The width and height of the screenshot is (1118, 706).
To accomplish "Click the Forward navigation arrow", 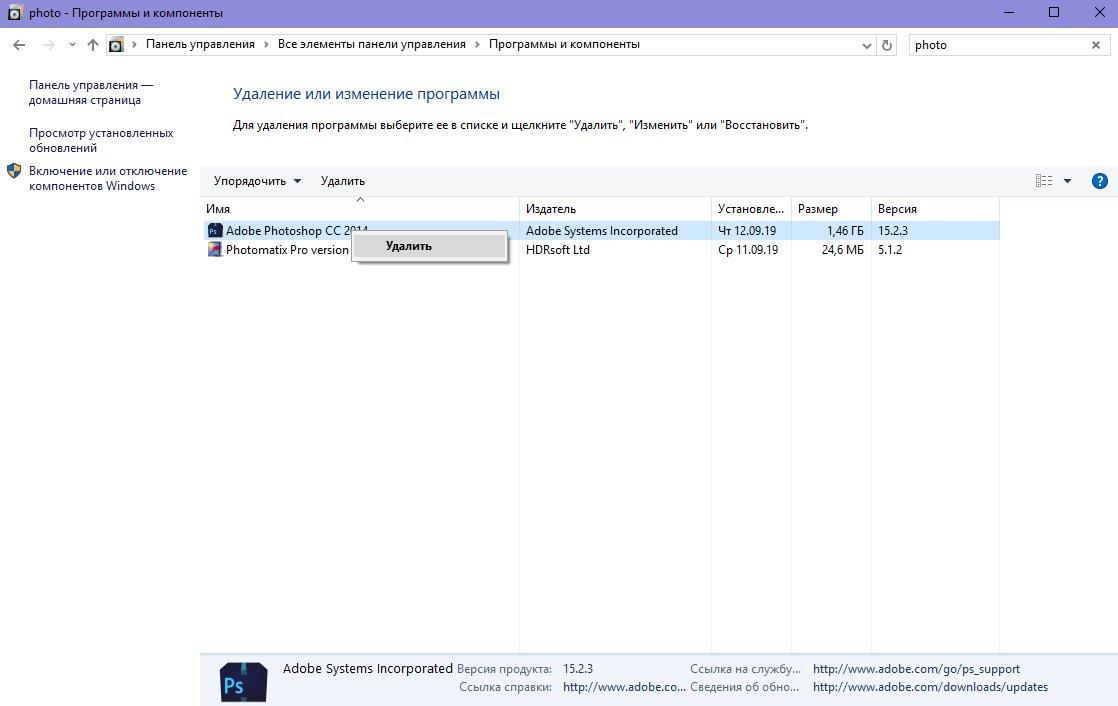I will tap(48, 45).
